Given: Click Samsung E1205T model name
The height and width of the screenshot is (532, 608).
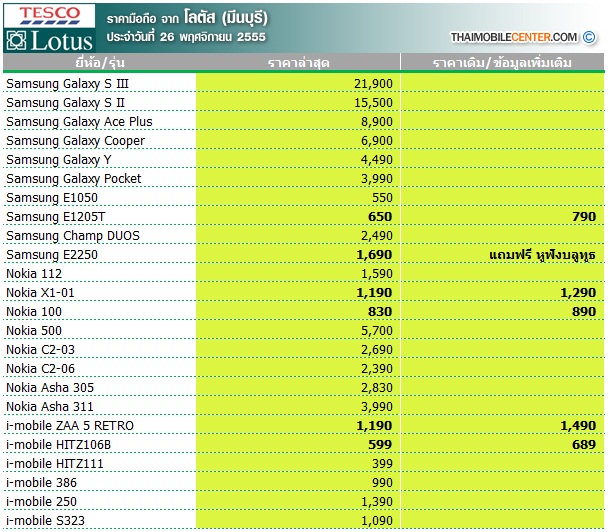Looking at the screenshot, I should point(56,216).
